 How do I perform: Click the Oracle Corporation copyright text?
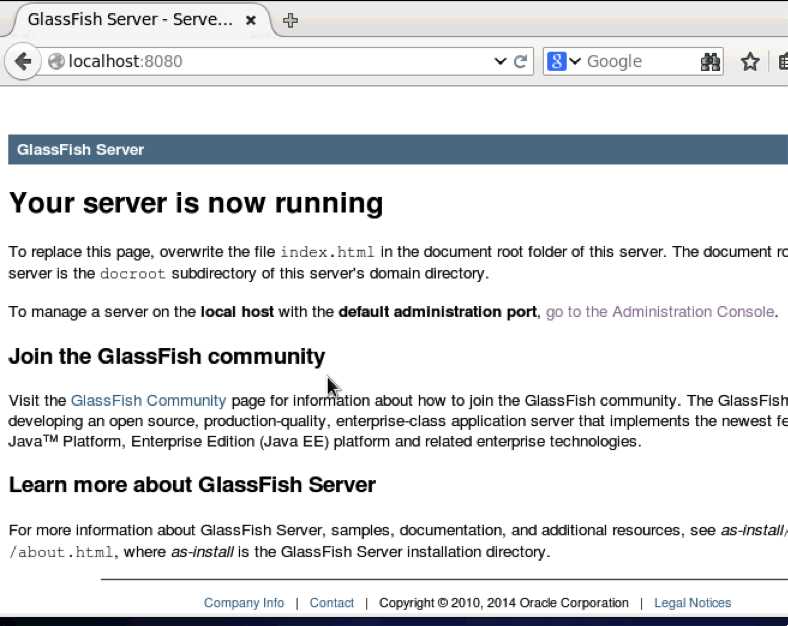(504, 602)
